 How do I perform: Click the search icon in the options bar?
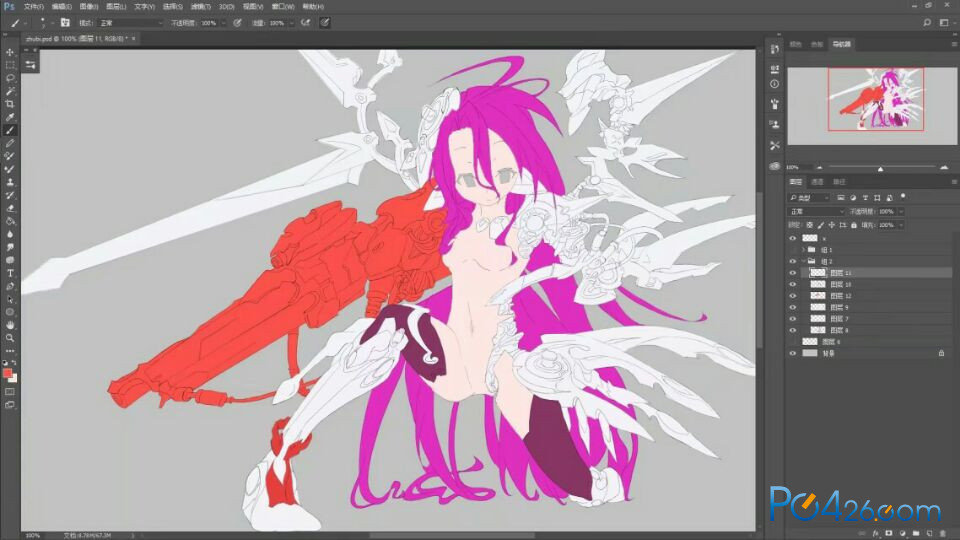[x=927, y=23]
